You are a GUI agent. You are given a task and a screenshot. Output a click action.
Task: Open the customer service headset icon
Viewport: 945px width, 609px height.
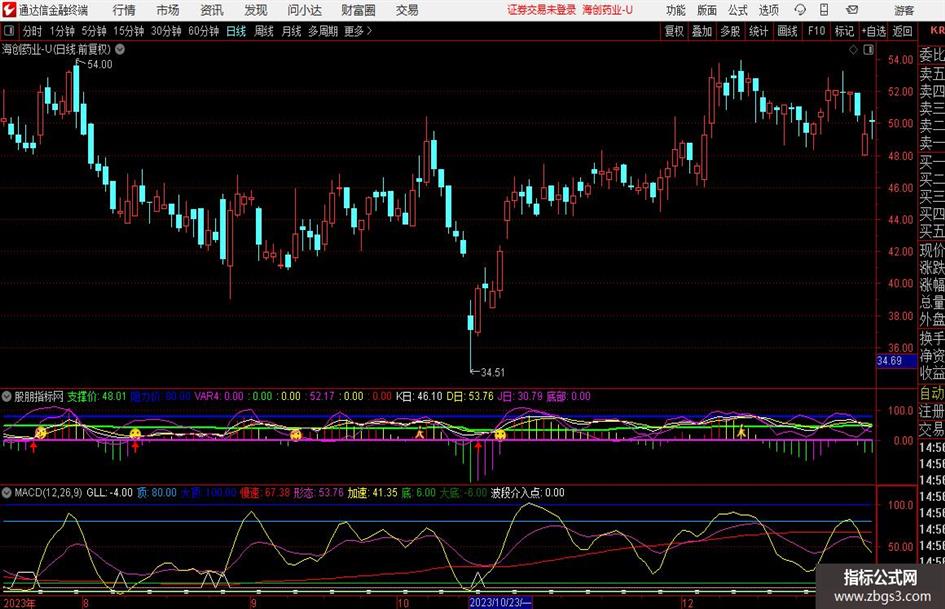800,10
